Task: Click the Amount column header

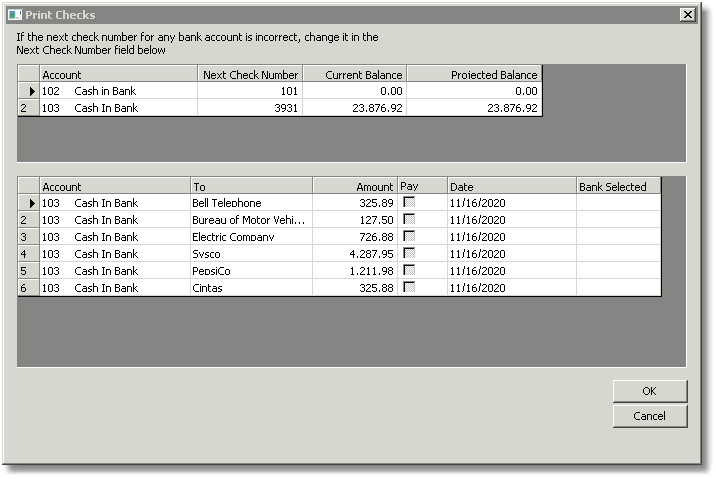Action: pyautogui.click(x=355, y=186)
